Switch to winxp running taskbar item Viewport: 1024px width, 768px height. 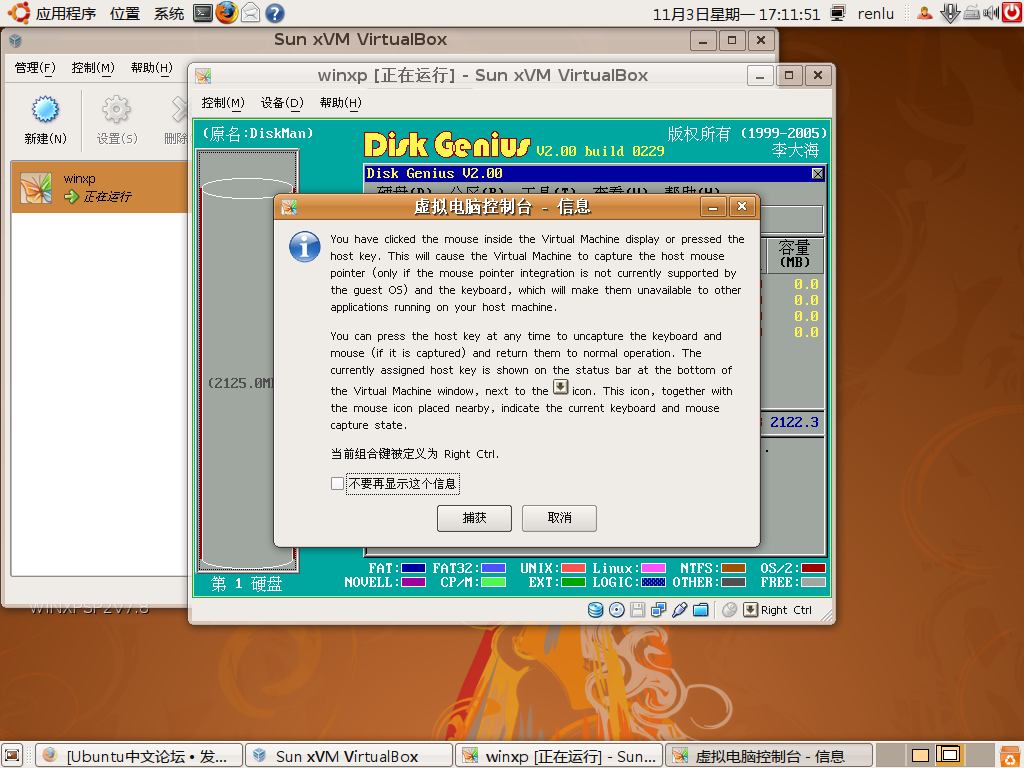[x=559, y=756]
